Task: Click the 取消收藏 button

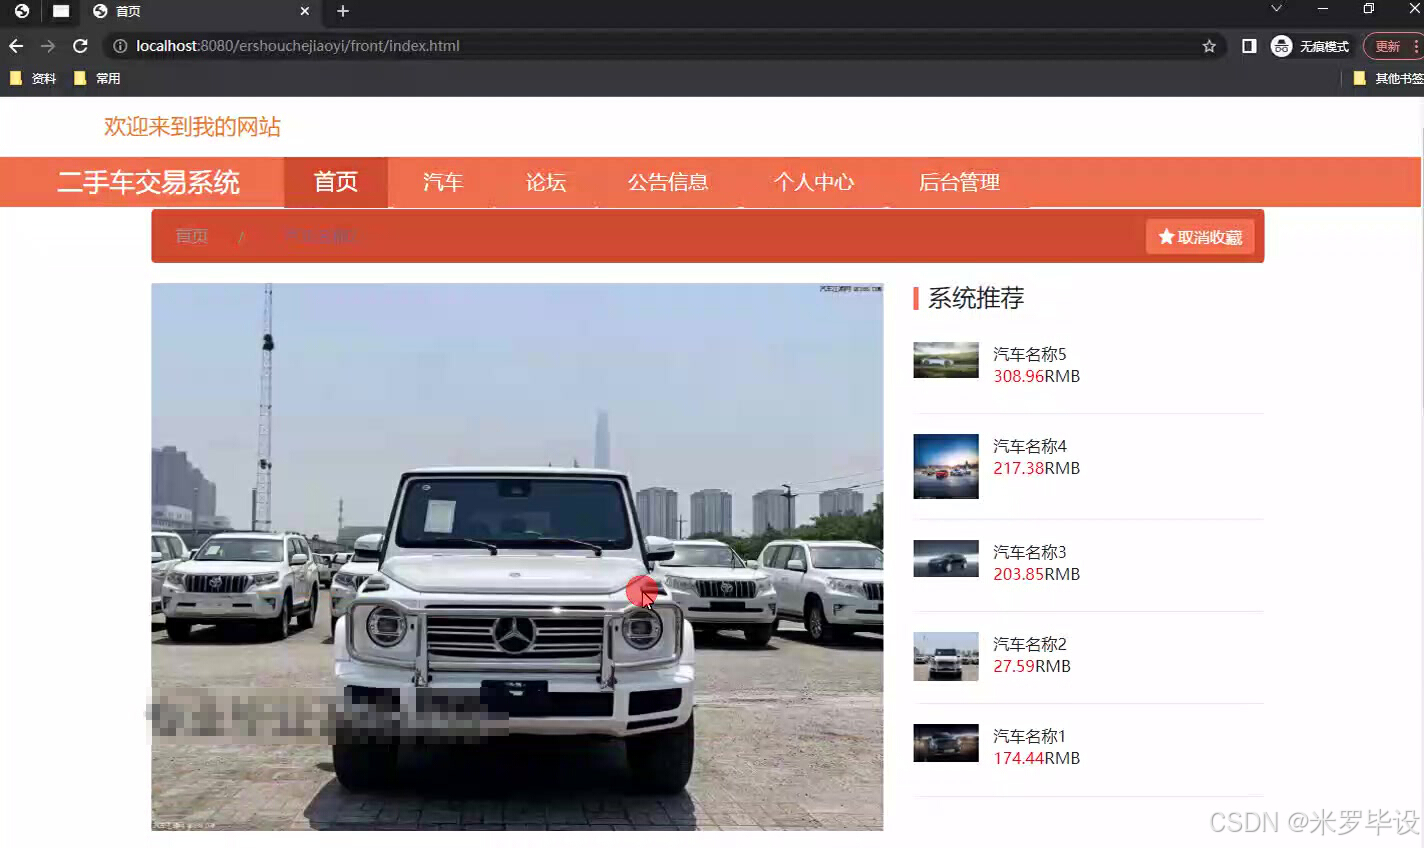Action: 1200,237
